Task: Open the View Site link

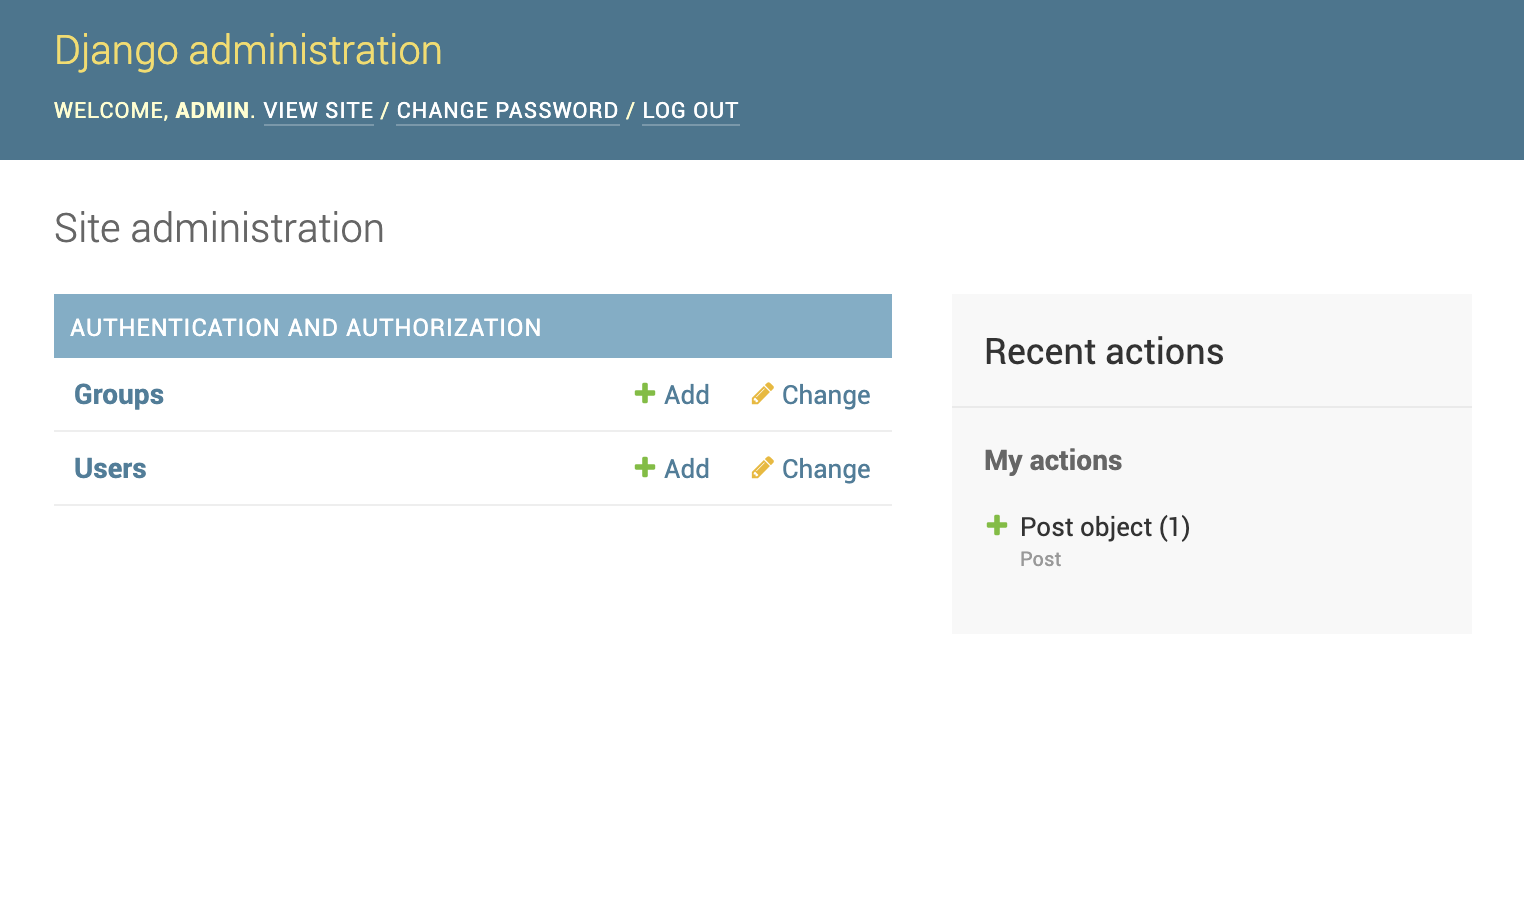Action: point(318,111)
